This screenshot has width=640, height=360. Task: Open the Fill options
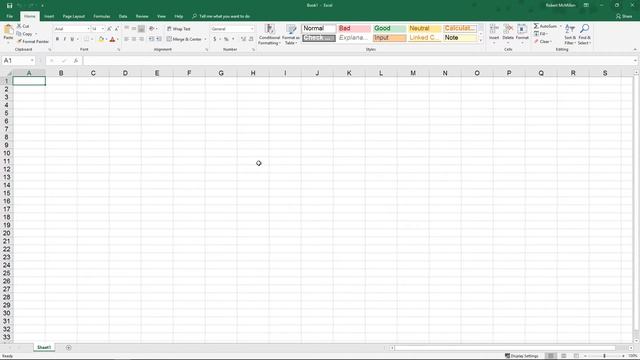point(542,33)
